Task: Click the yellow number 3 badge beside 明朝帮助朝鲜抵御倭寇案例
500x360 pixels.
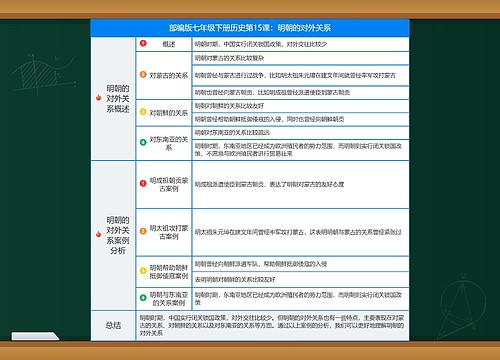Action: [x=143, y=270]
